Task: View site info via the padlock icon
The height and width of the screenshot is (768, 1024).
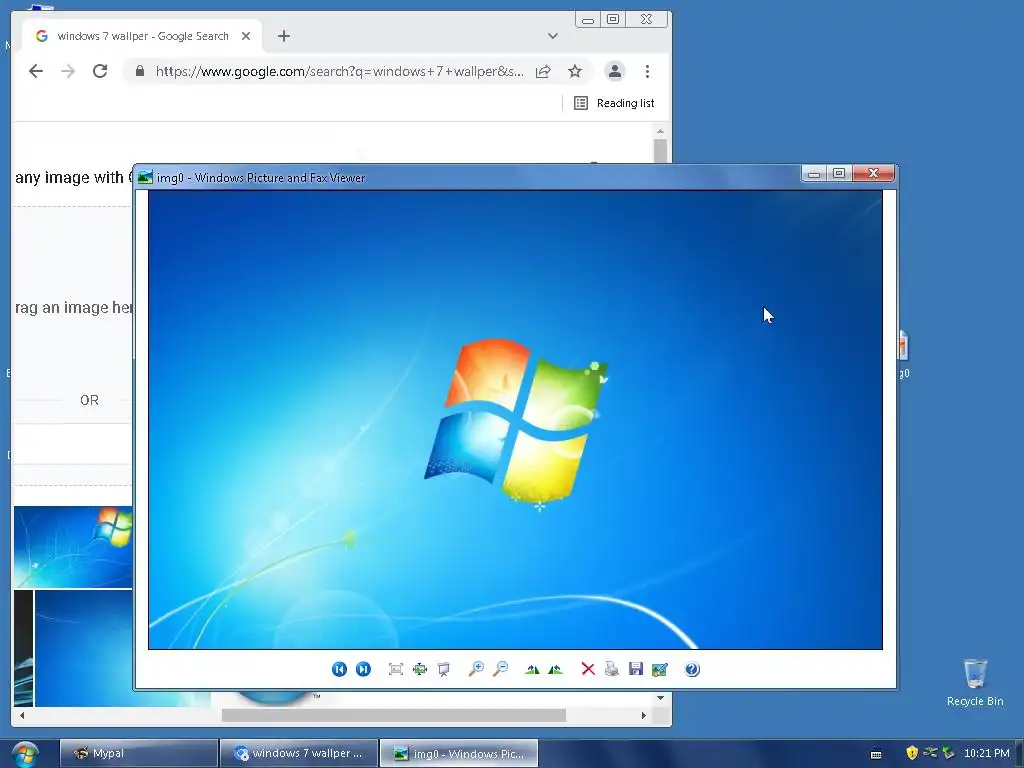Action: click(140, 71)
